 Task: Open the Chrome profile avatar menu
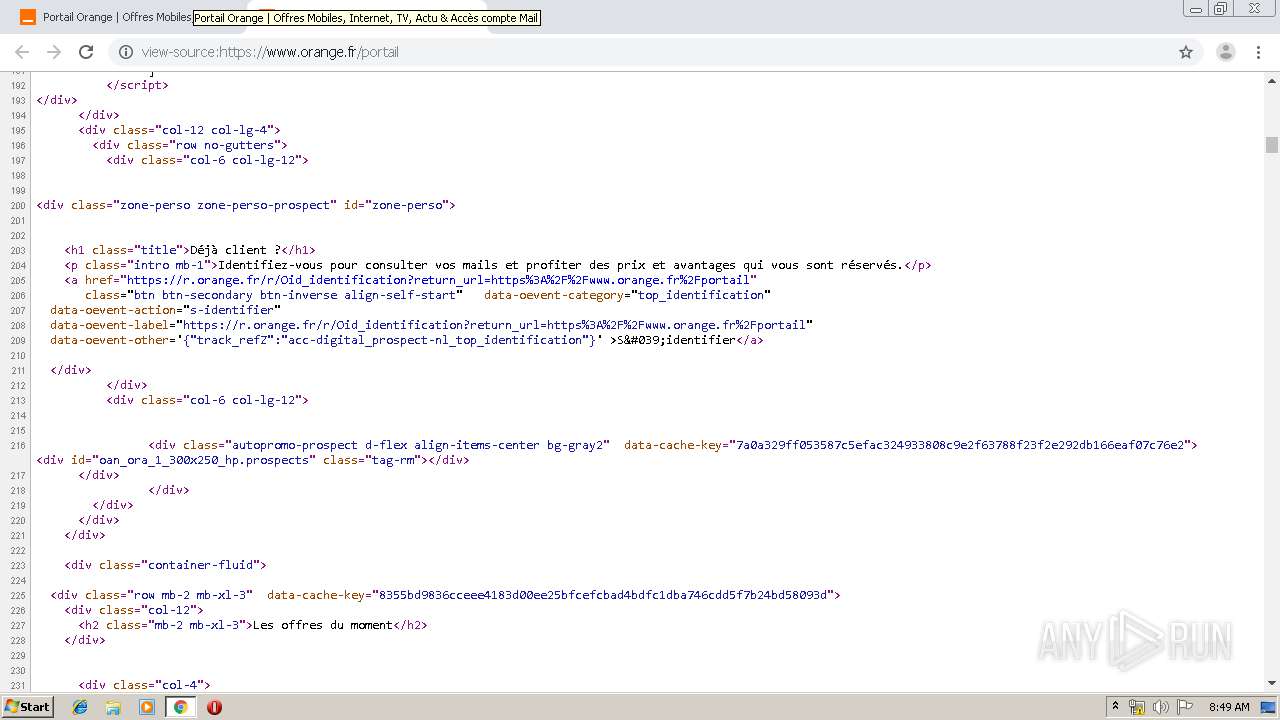[1226, 52]
